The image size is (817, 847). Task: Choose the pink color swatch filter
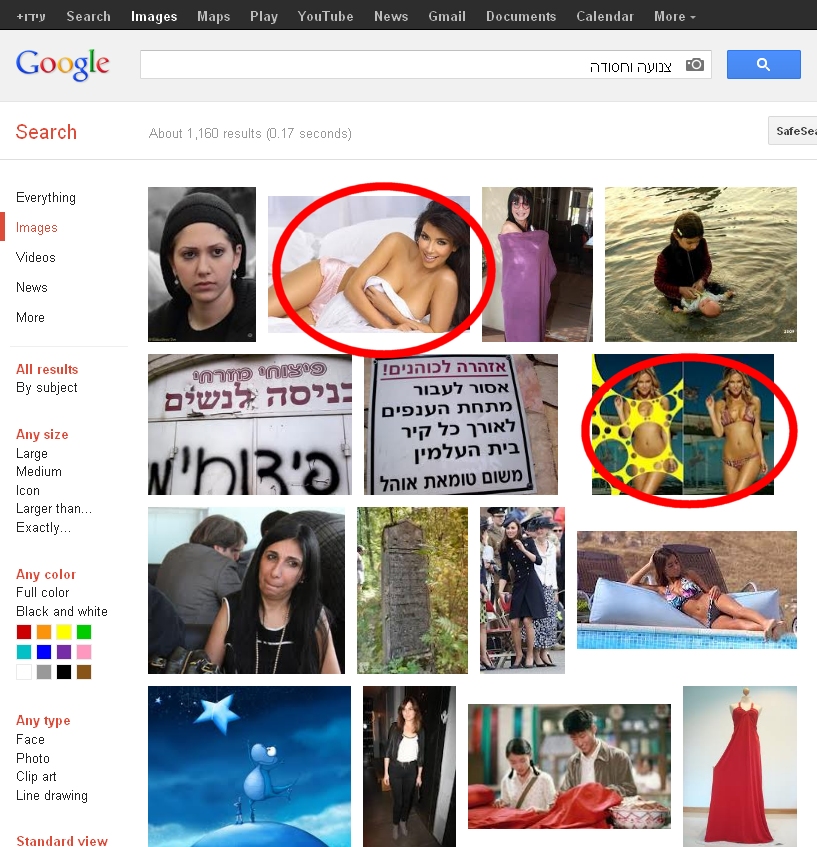pos(84,652)
